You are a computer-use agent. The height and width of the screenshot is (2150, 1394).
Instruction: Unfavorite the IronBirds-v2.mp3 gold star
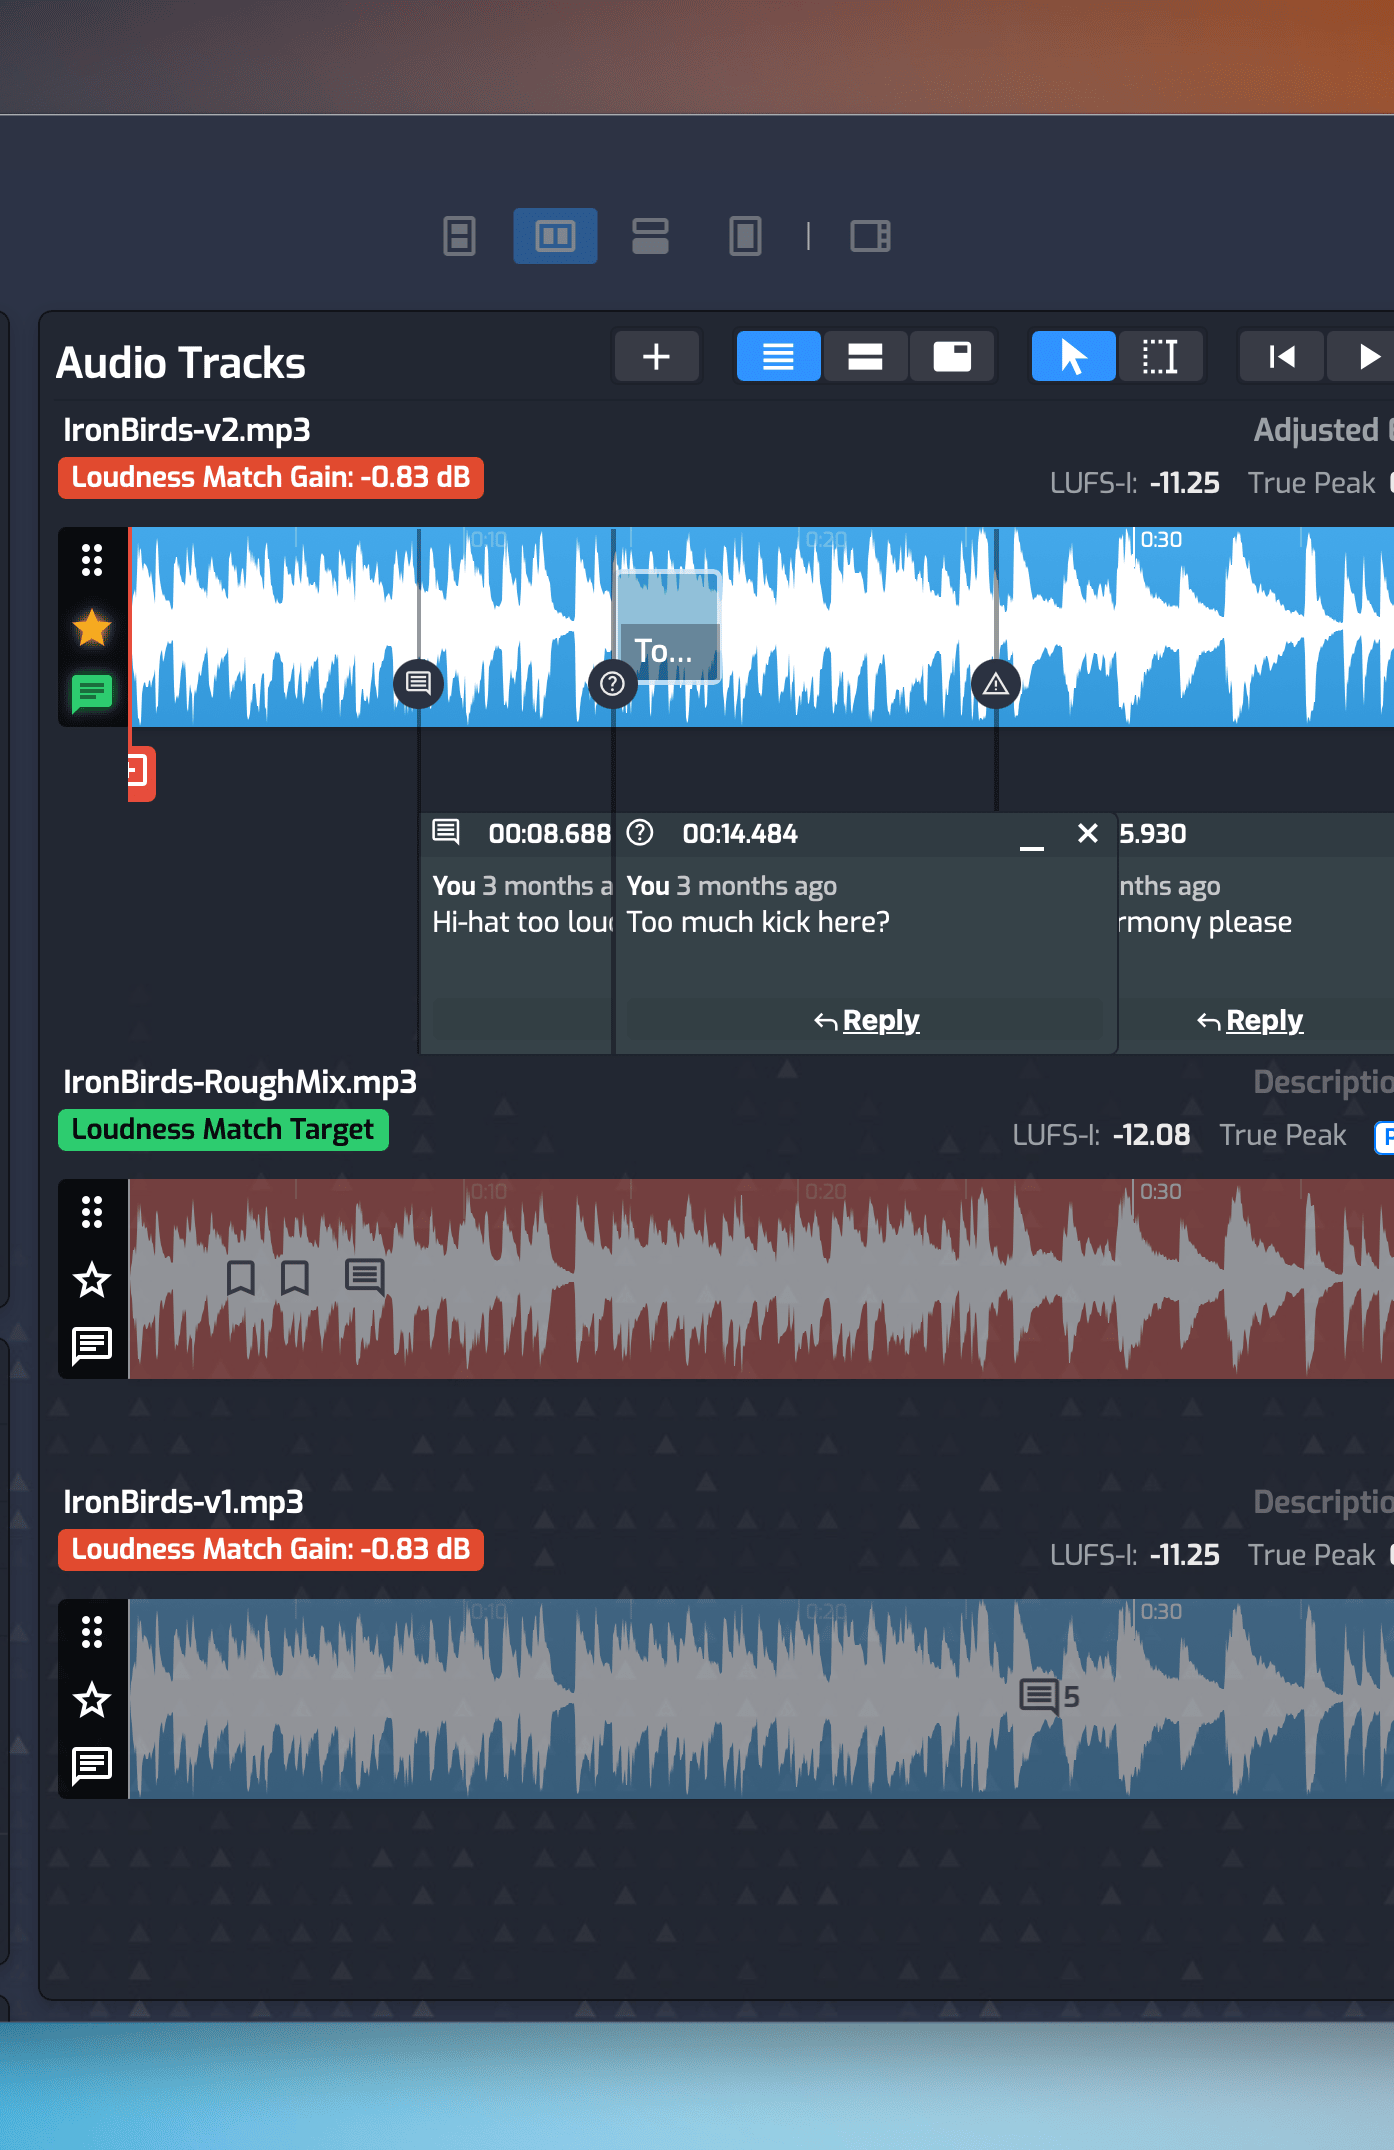92,628
